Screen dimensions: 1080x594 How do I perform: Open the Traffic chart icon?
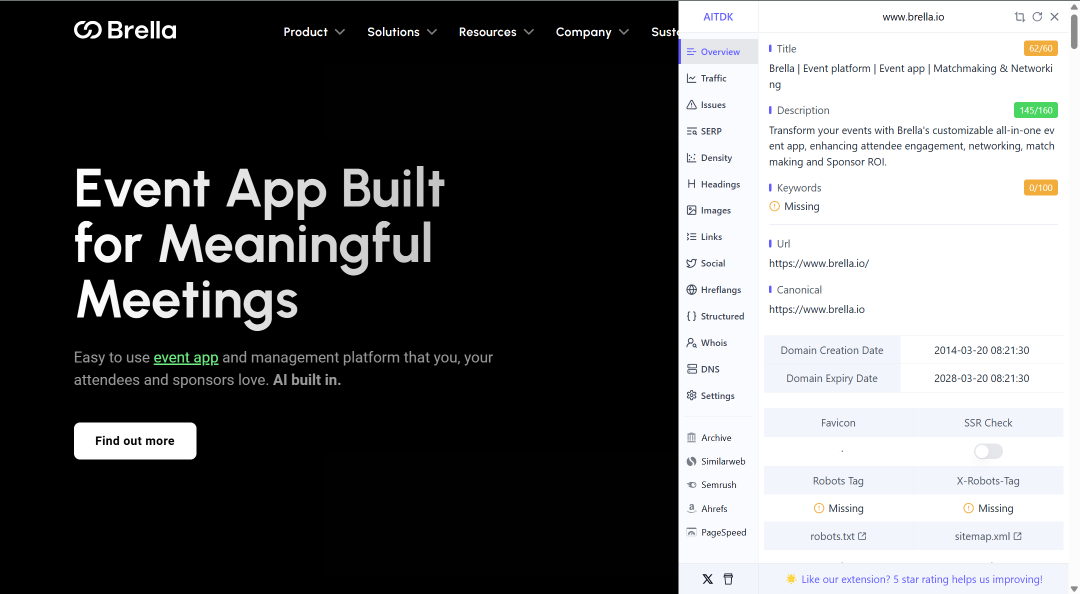pyautogui.click(x=692, y=79)
